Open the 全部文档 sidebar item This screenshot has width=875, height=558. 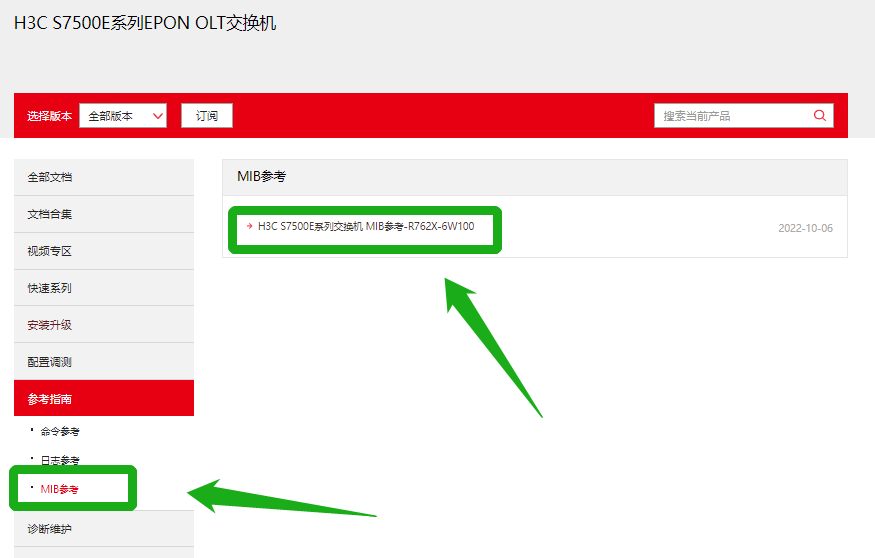click(104, 177)
